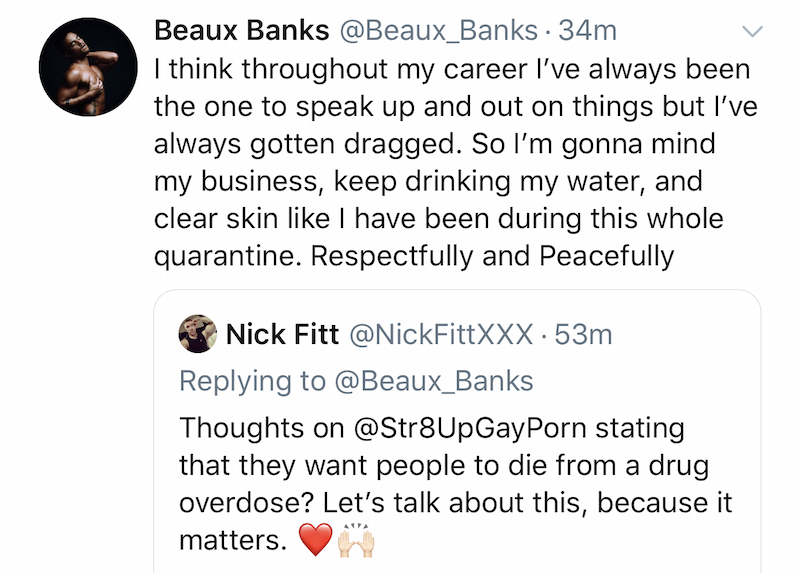The image size is (800, 573).
Task: Click the 'Respectfully and Peacefully' closing line
Action: click(x=492, y=256)
